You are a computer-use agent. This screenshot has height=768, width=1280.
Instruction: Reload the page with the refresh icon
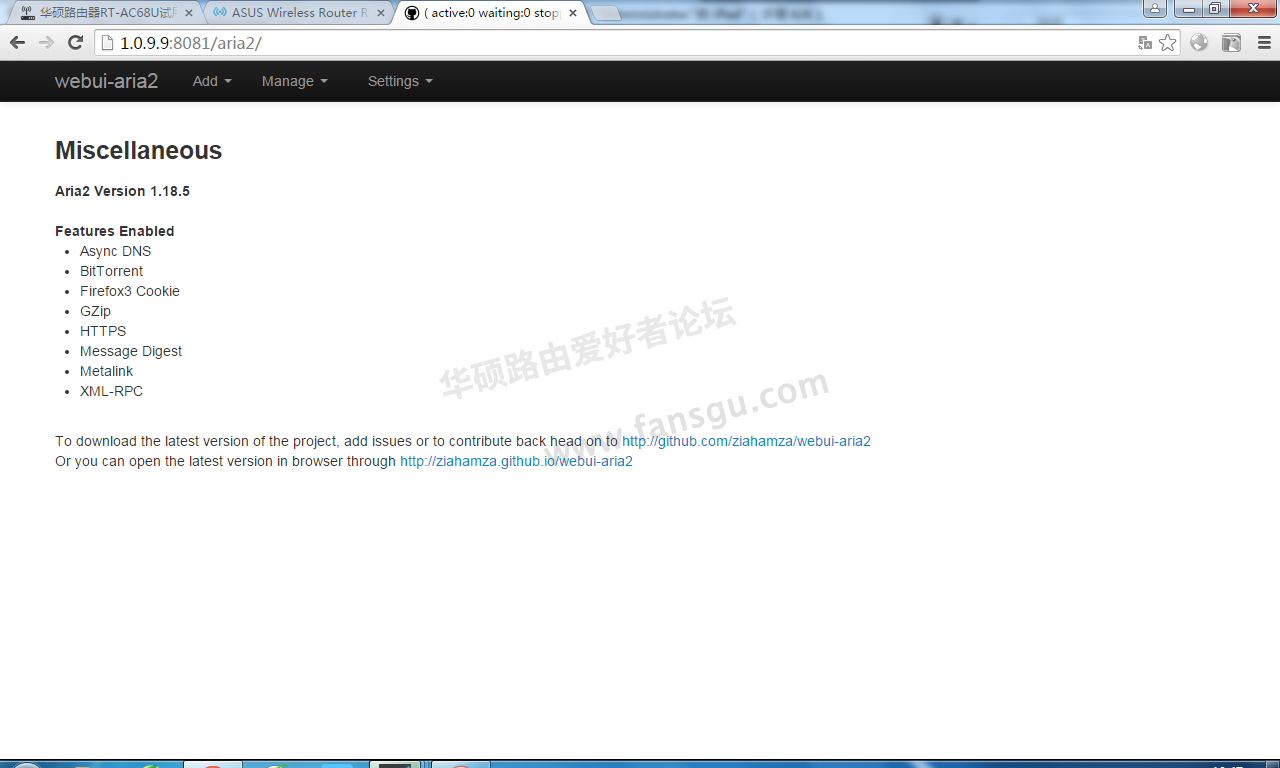point(75,42)
